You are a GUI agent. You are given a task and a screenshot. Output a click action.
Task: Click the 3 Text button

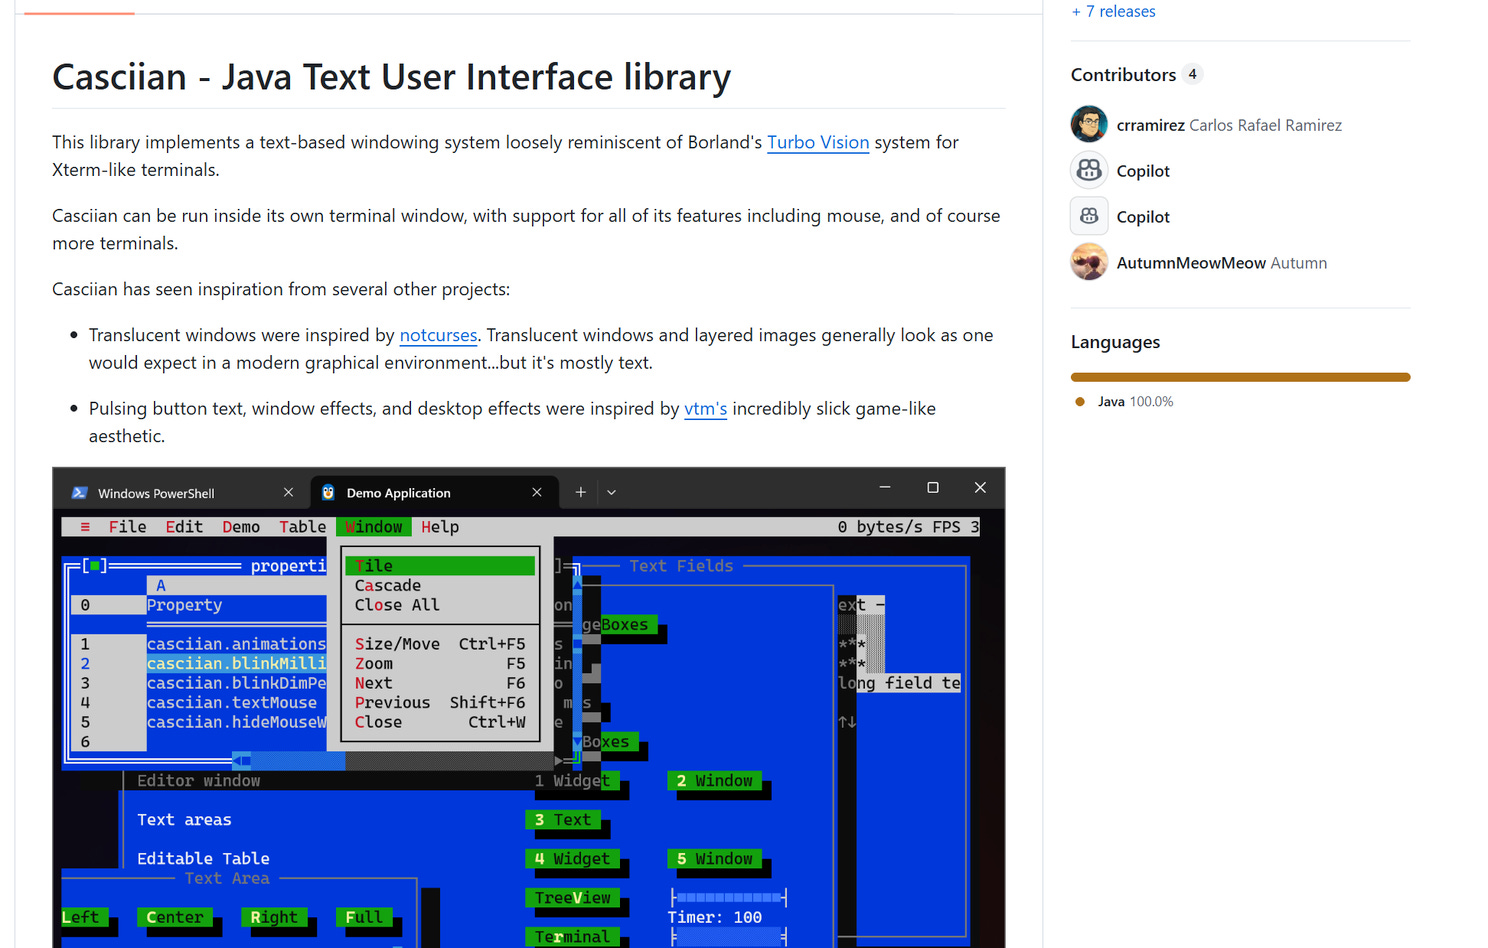point(563,820)
